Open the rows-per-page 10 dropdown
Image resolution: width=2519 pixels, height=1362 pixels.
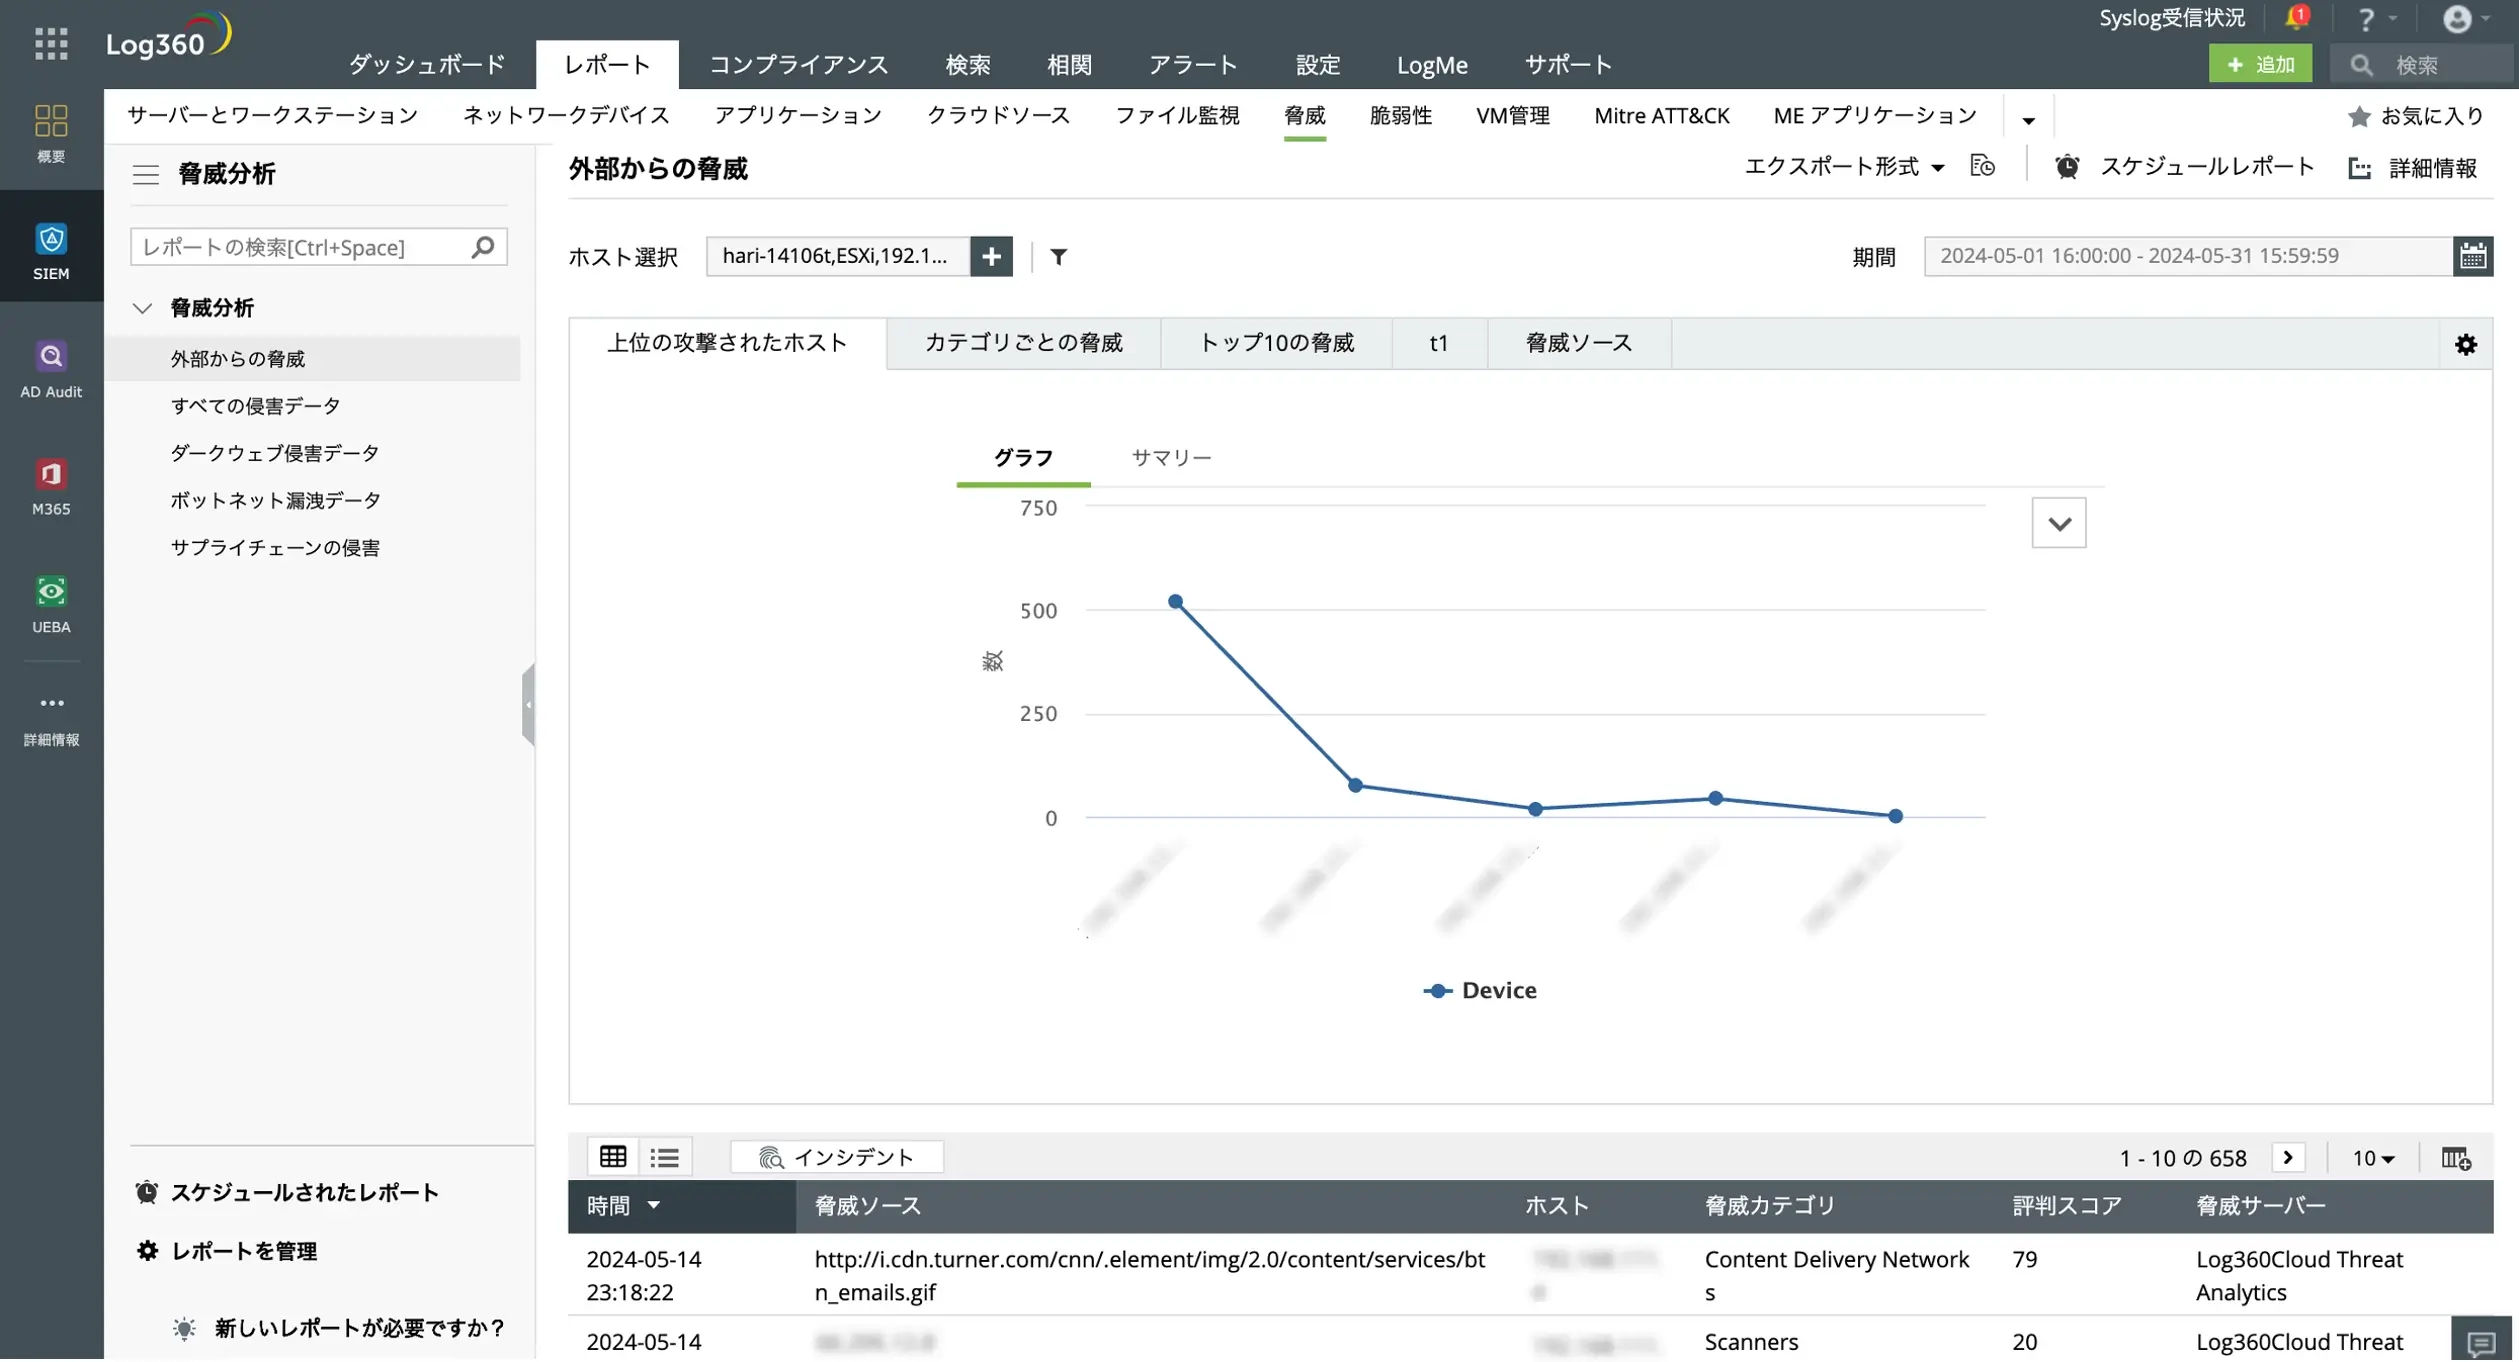(x=2372, y=1158)
